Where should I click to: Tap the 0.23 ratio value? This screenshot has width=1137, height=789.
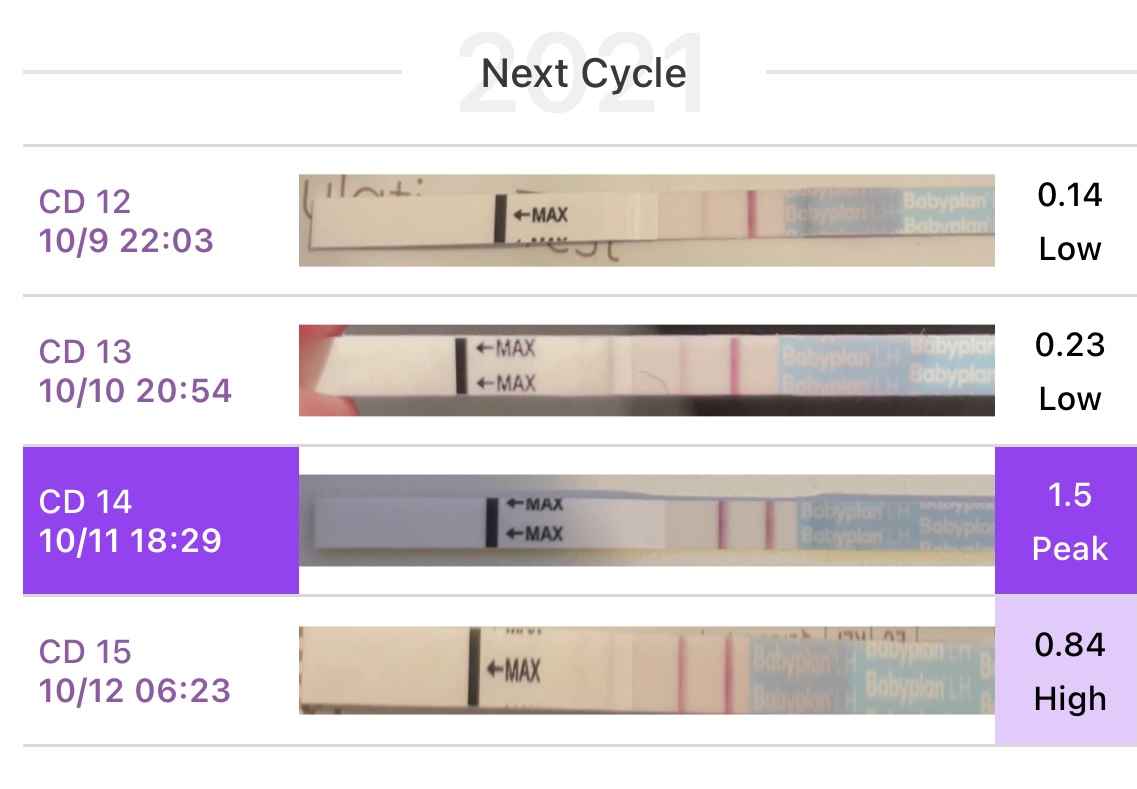point(1069,345)
